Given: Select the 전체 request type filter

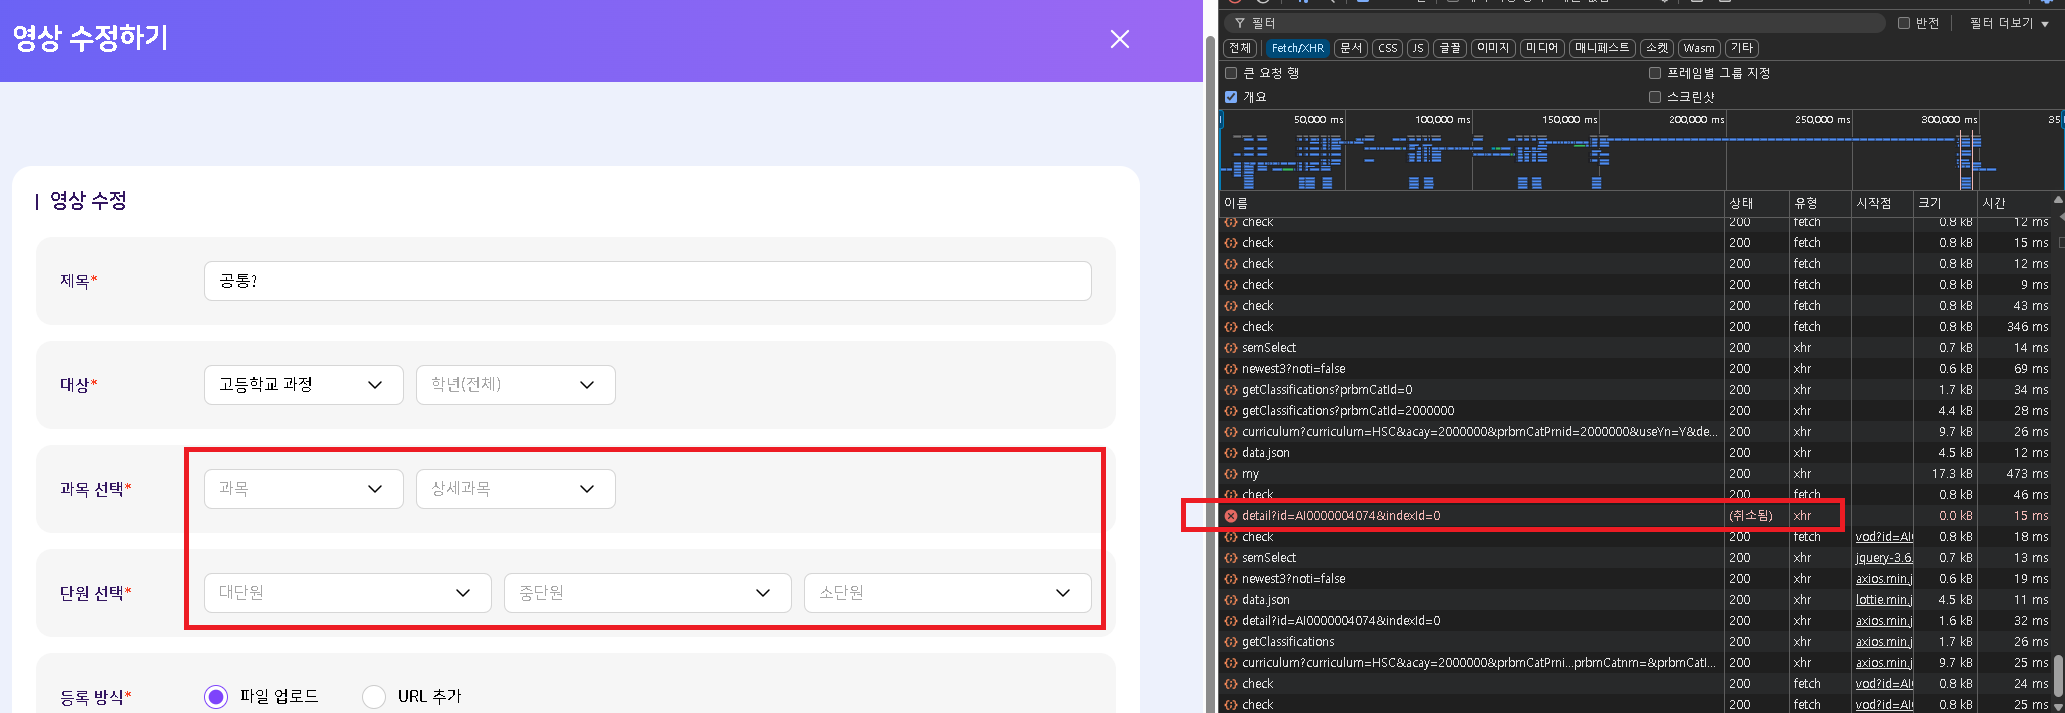Looking at the screenshot, I should click(x=1240, y=48).
